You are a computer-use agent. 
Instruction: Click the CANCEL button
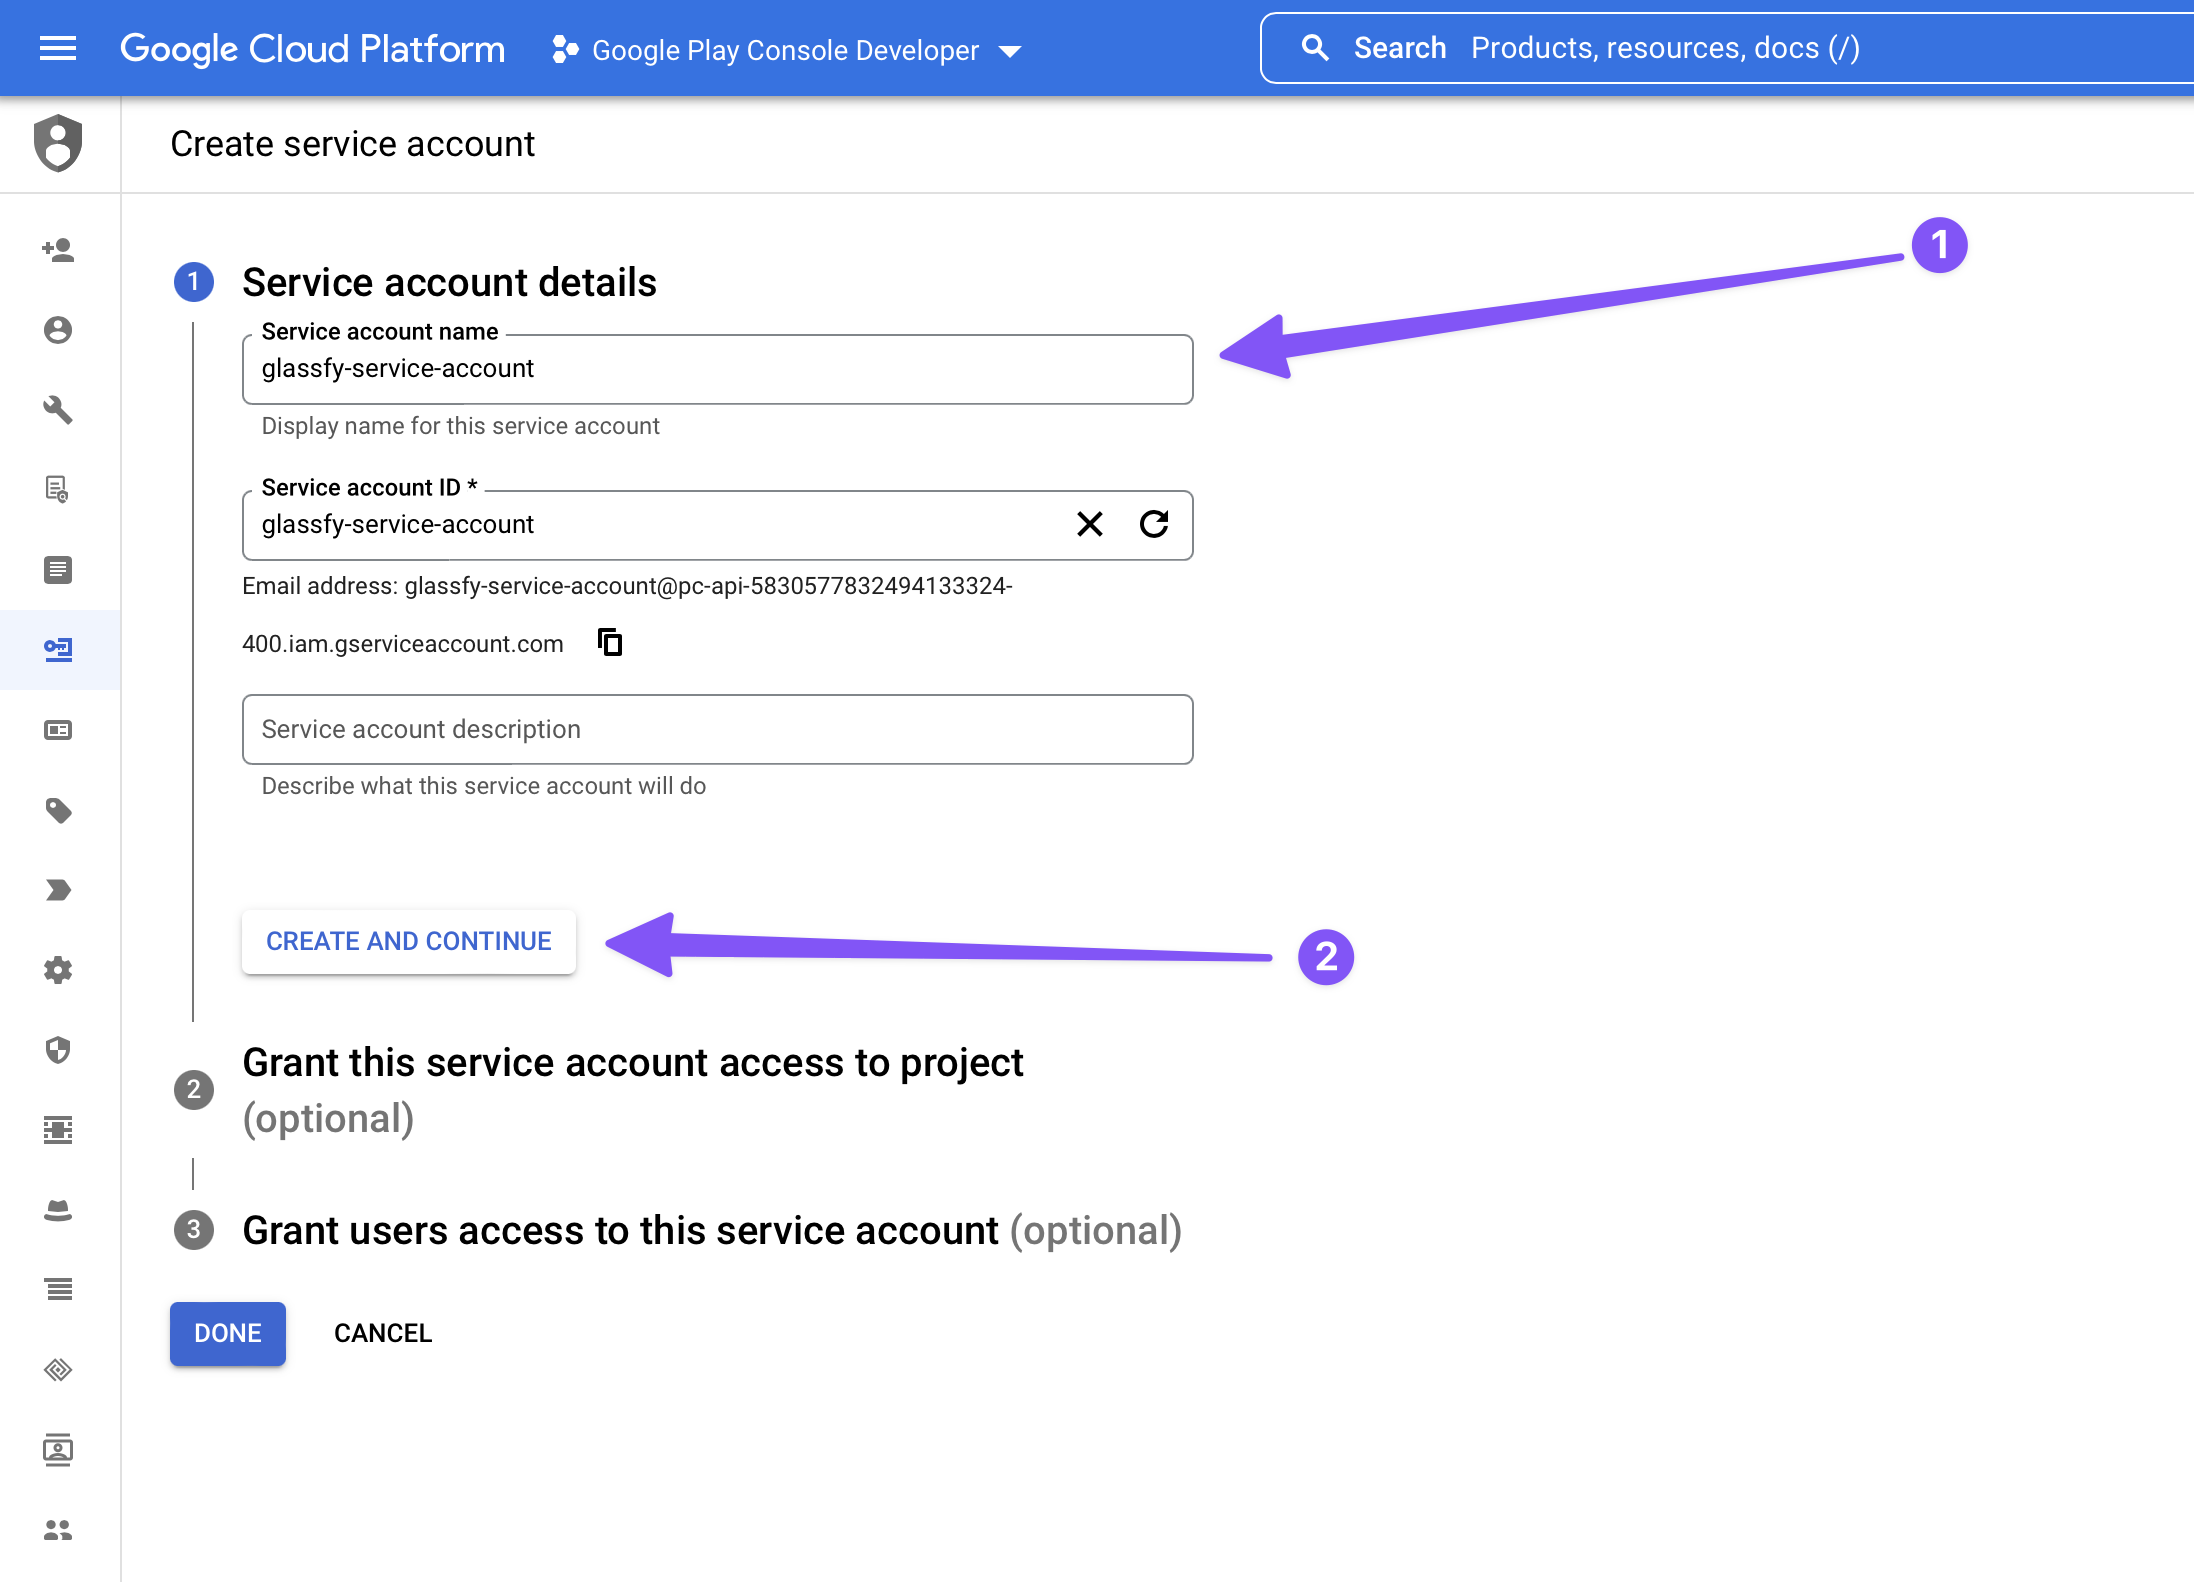382,1333
